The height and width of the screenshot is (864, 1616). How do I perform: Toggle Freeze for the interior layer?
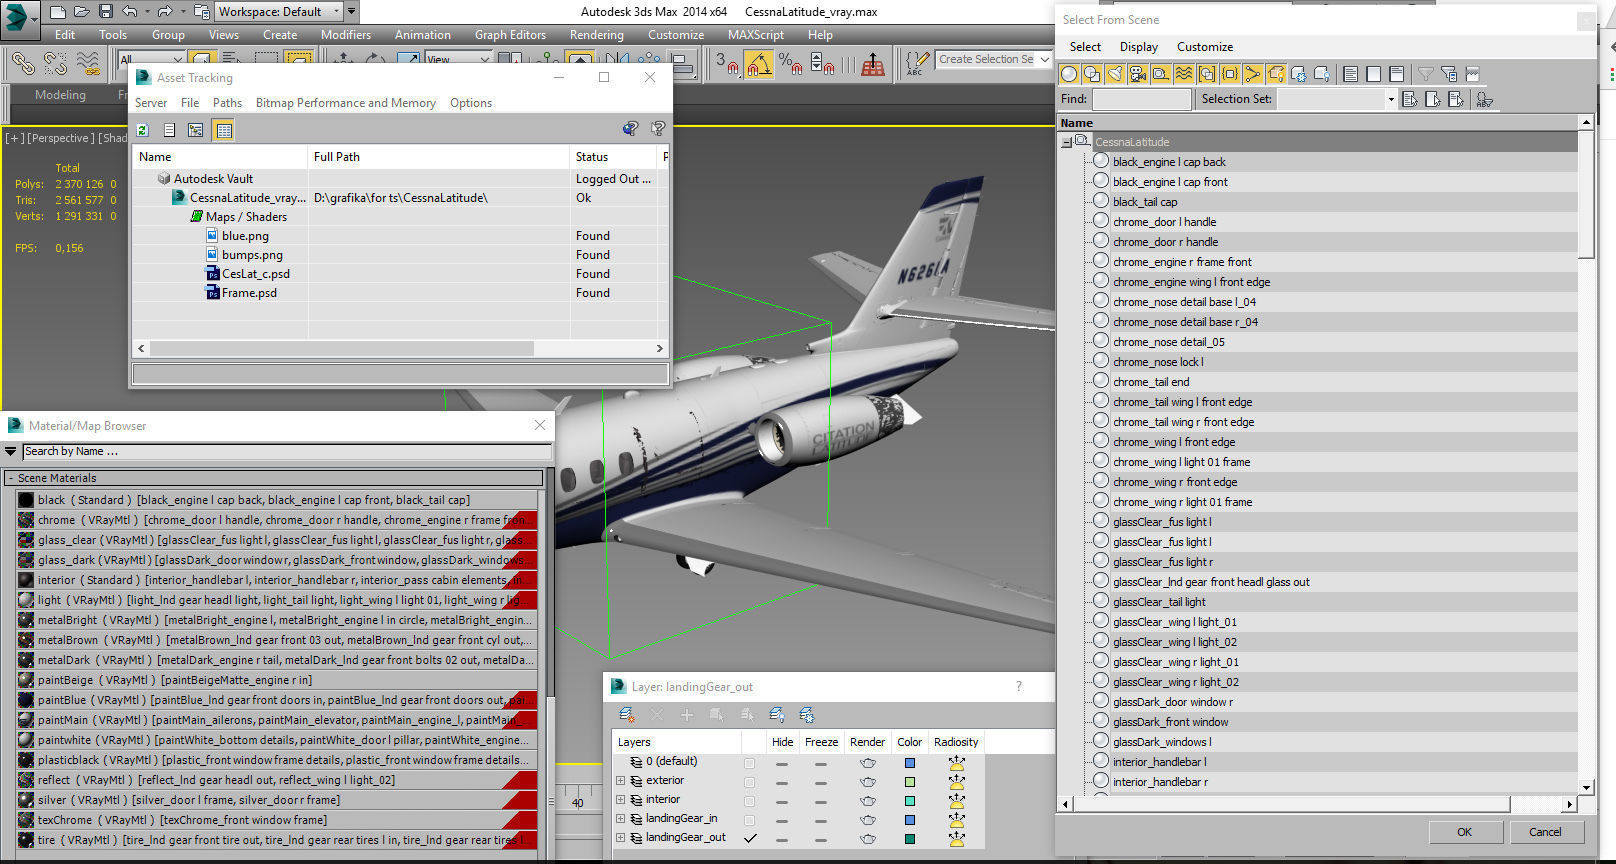[821, 801]
